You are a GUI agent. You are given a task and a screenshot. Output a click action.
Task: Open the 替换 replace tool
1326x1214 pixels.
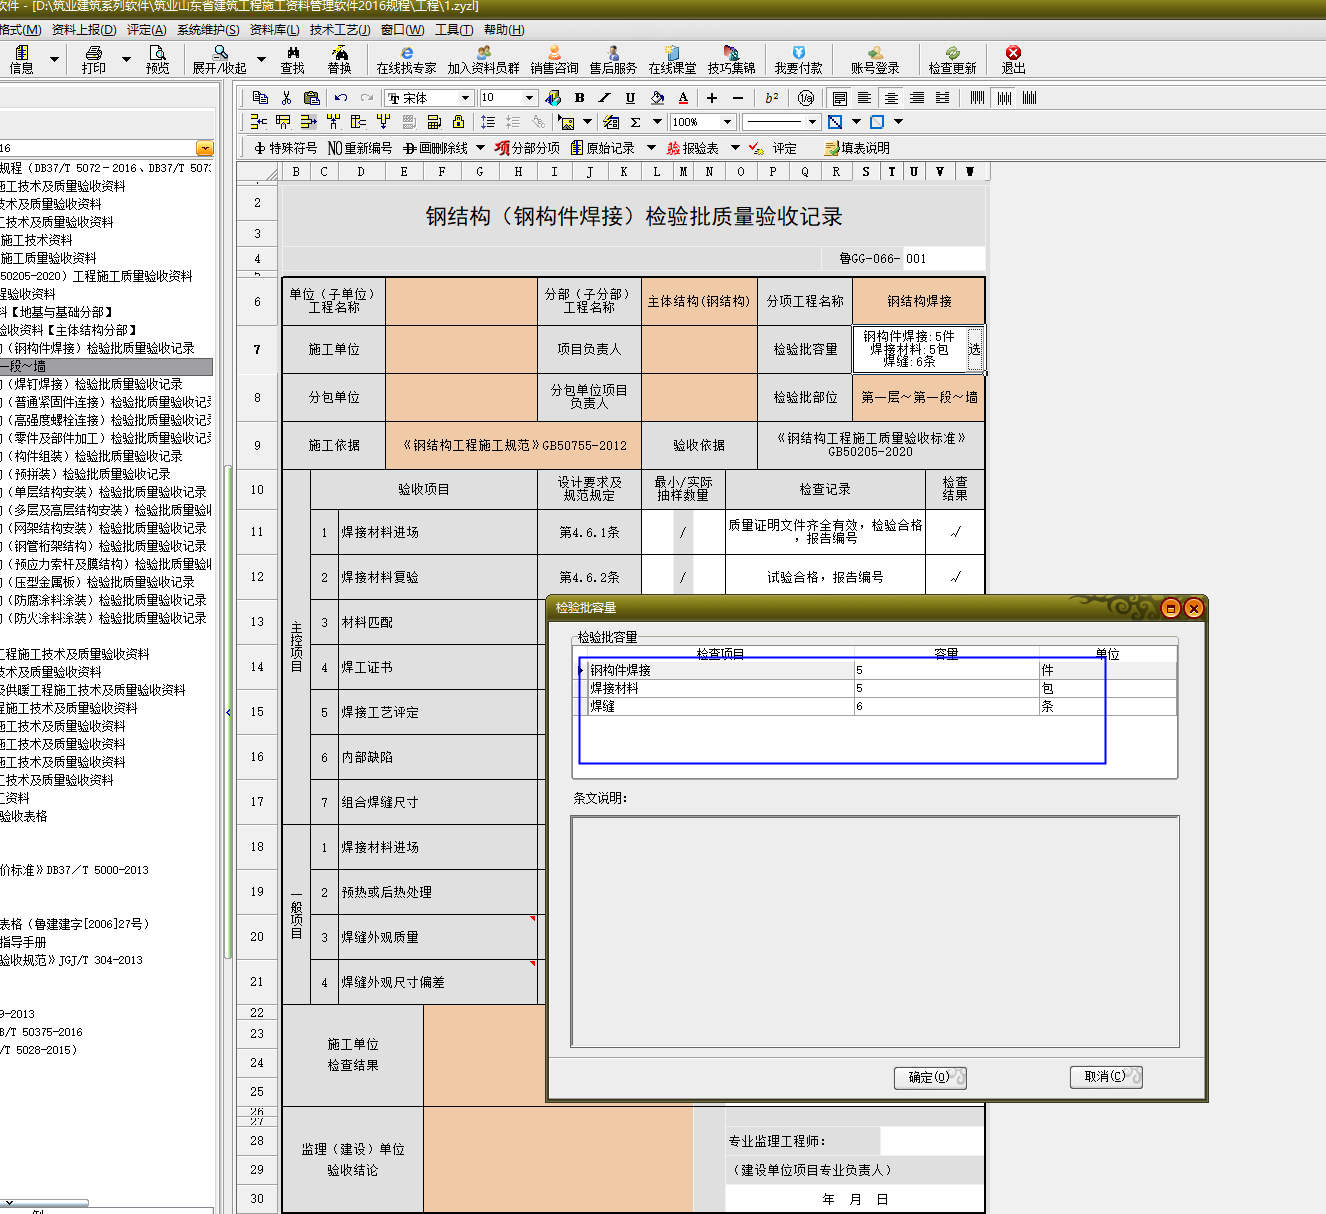click(x=340, y=60)
